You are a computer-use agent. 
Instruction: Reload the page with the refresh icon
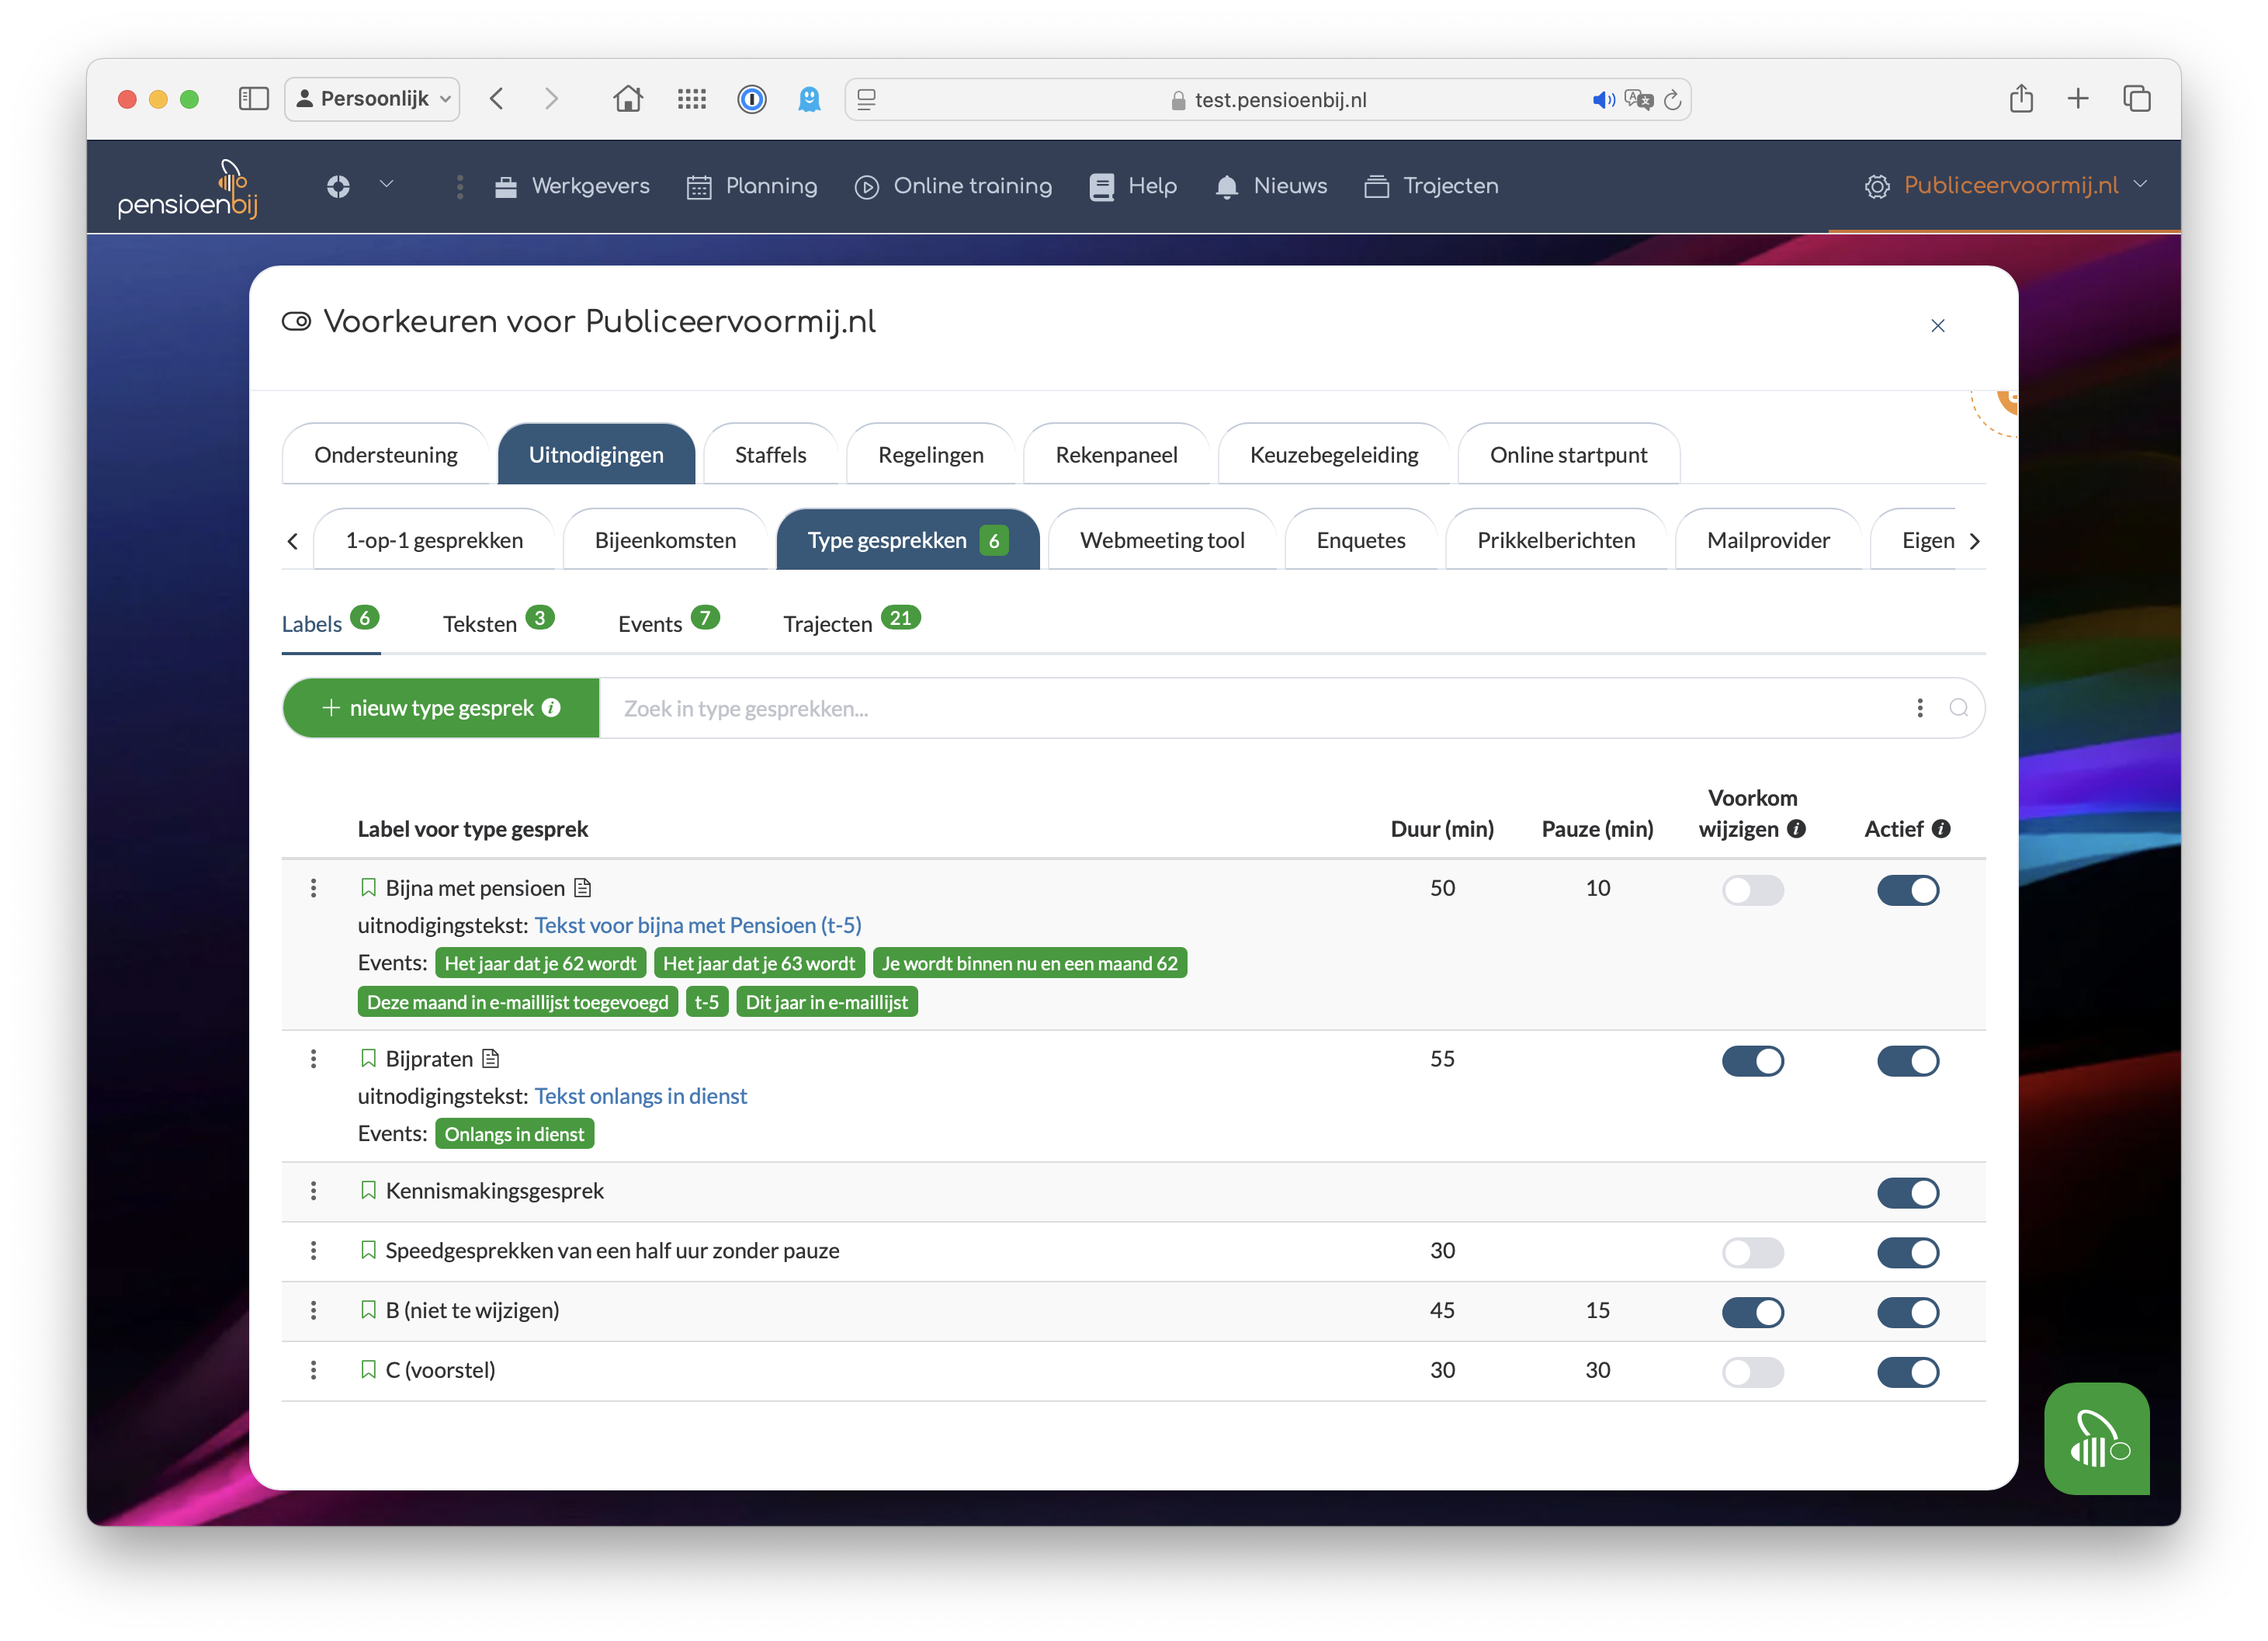click(x=1672, y=100)
